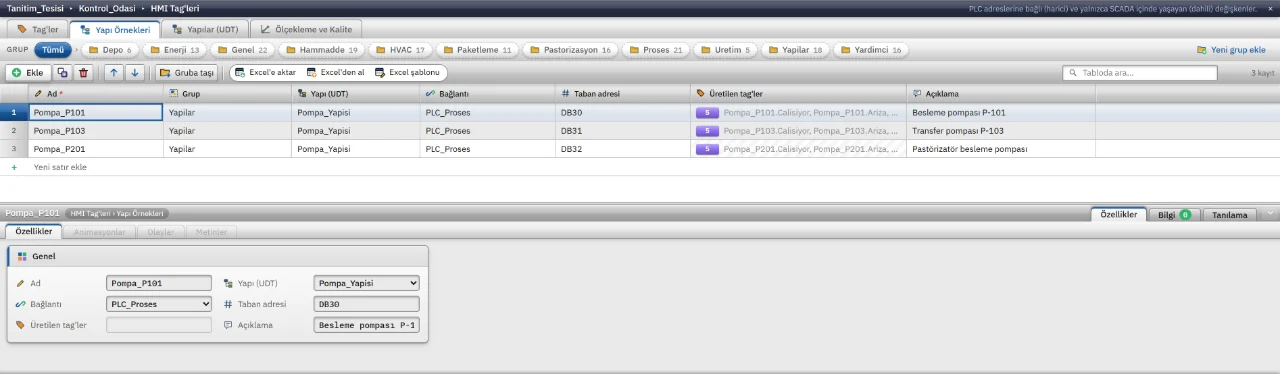The image size is (1280, 374).
Task: Delete the selected row with trash icon
Action: [x=83, y=73]
